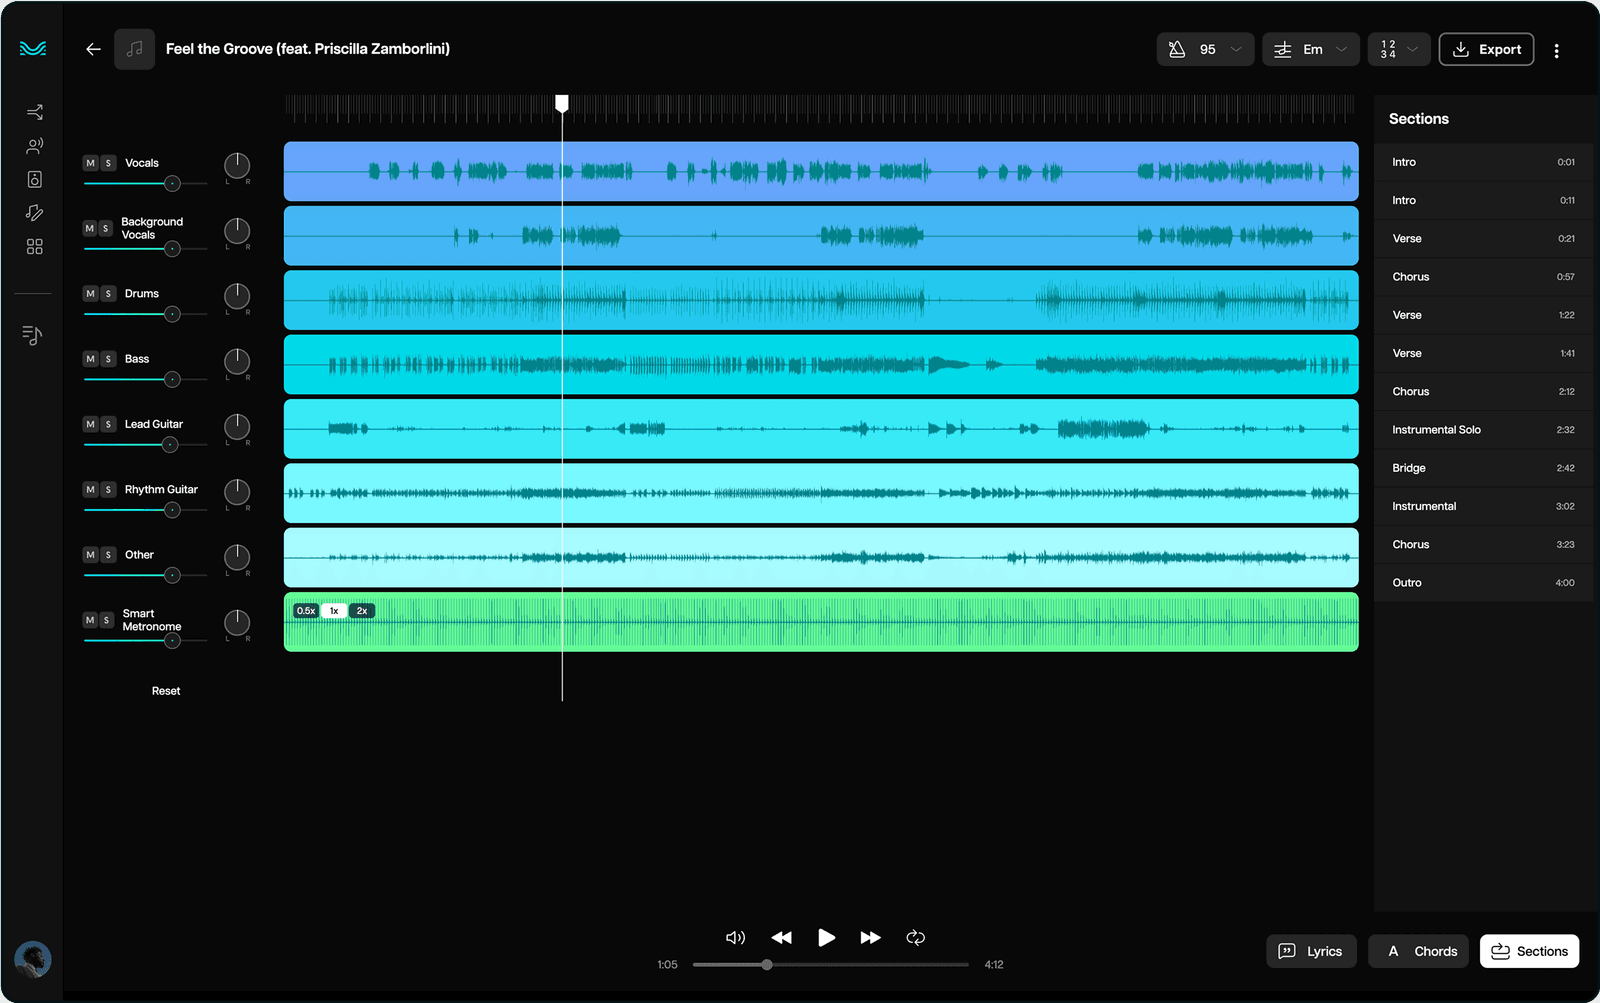The height and width of the screenshot is (1003, 1600).
Task: Open the 95 BPM tempo dropdown
Action: click(x=1205, y=49)
